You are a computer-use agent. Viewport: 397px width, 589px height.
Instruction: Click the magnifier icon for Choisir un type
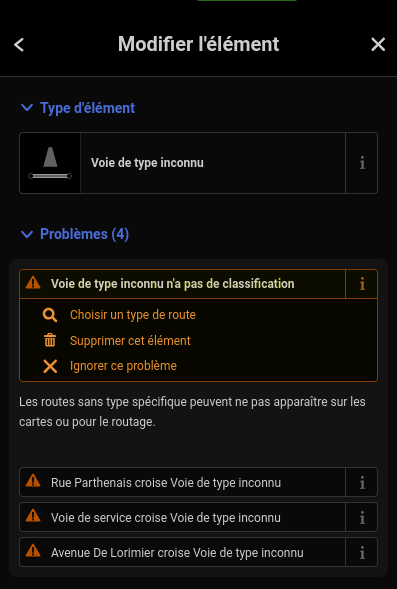point(50,315)
